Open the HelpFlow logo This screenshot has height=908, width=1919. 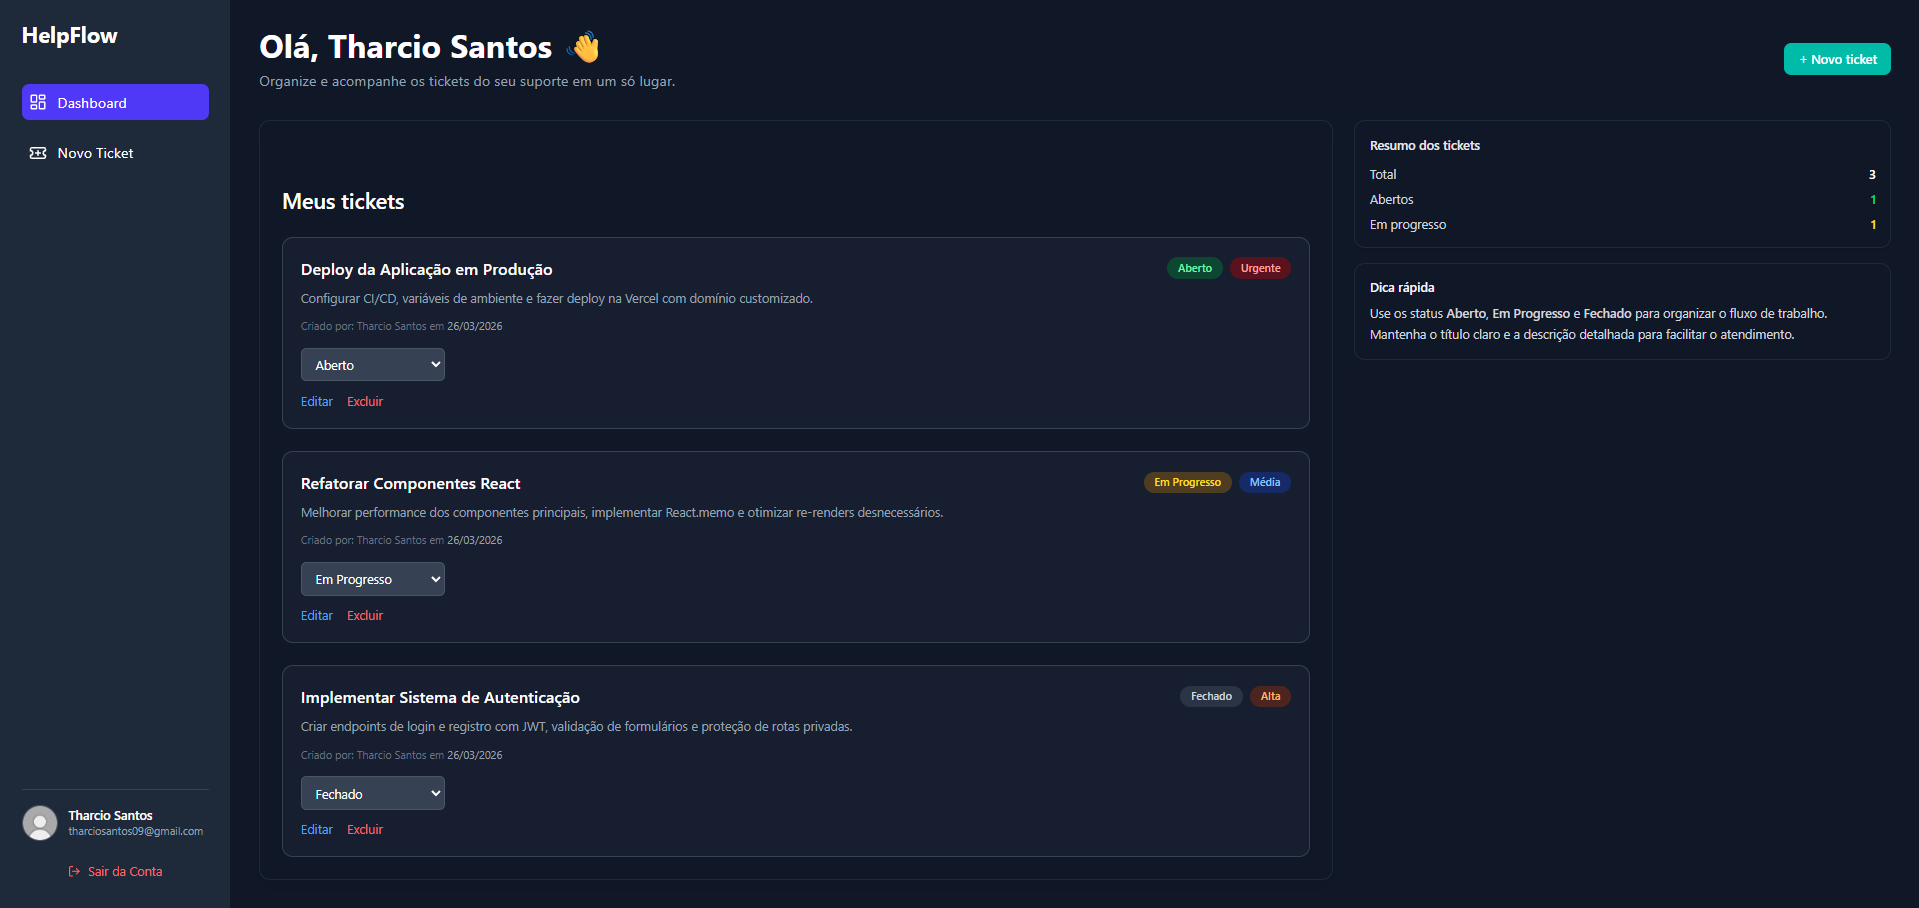(x=70, y=35)
